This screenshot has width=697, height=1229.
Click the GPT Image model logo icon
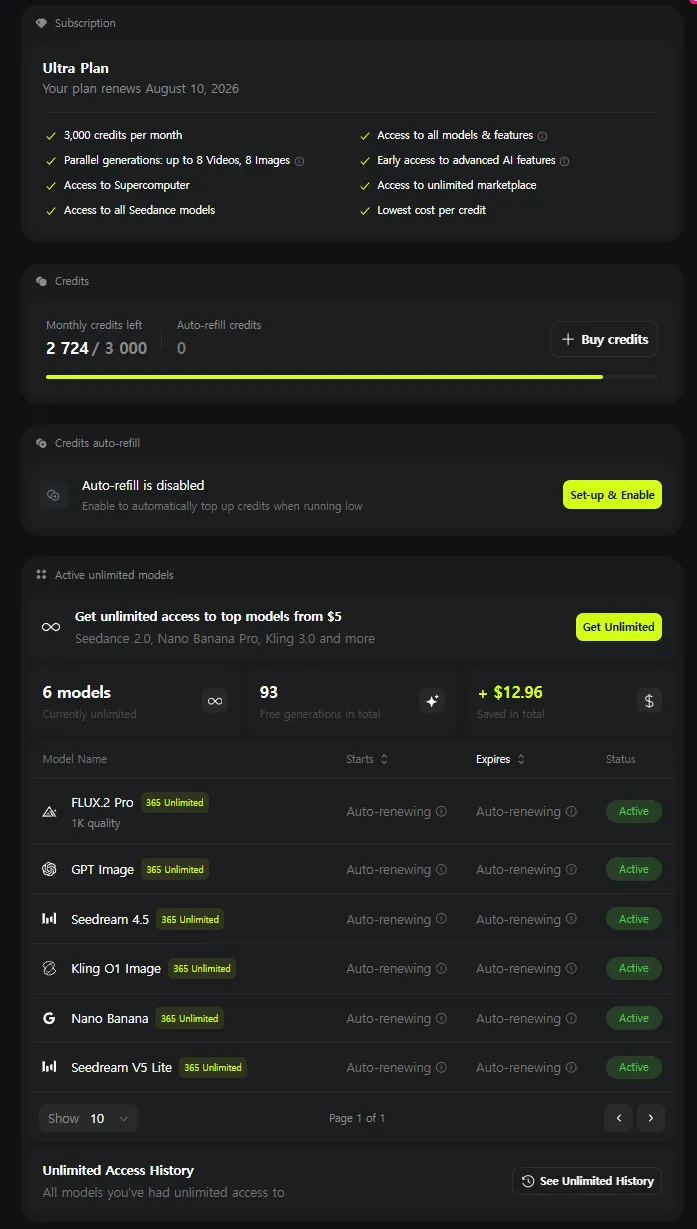coord(49,869)
